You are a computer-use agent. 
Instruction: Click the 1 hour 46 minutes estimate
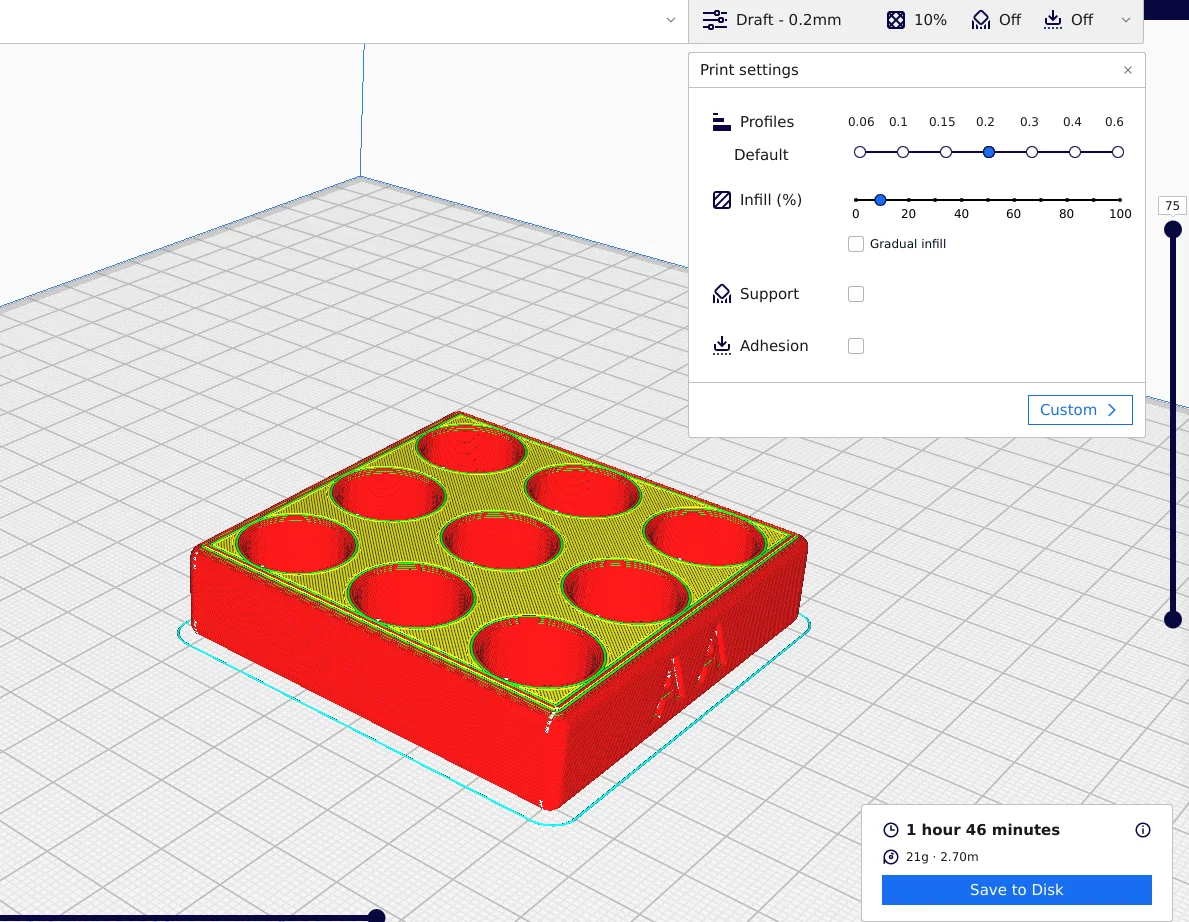pyautogui.click(x=983, y=829)
